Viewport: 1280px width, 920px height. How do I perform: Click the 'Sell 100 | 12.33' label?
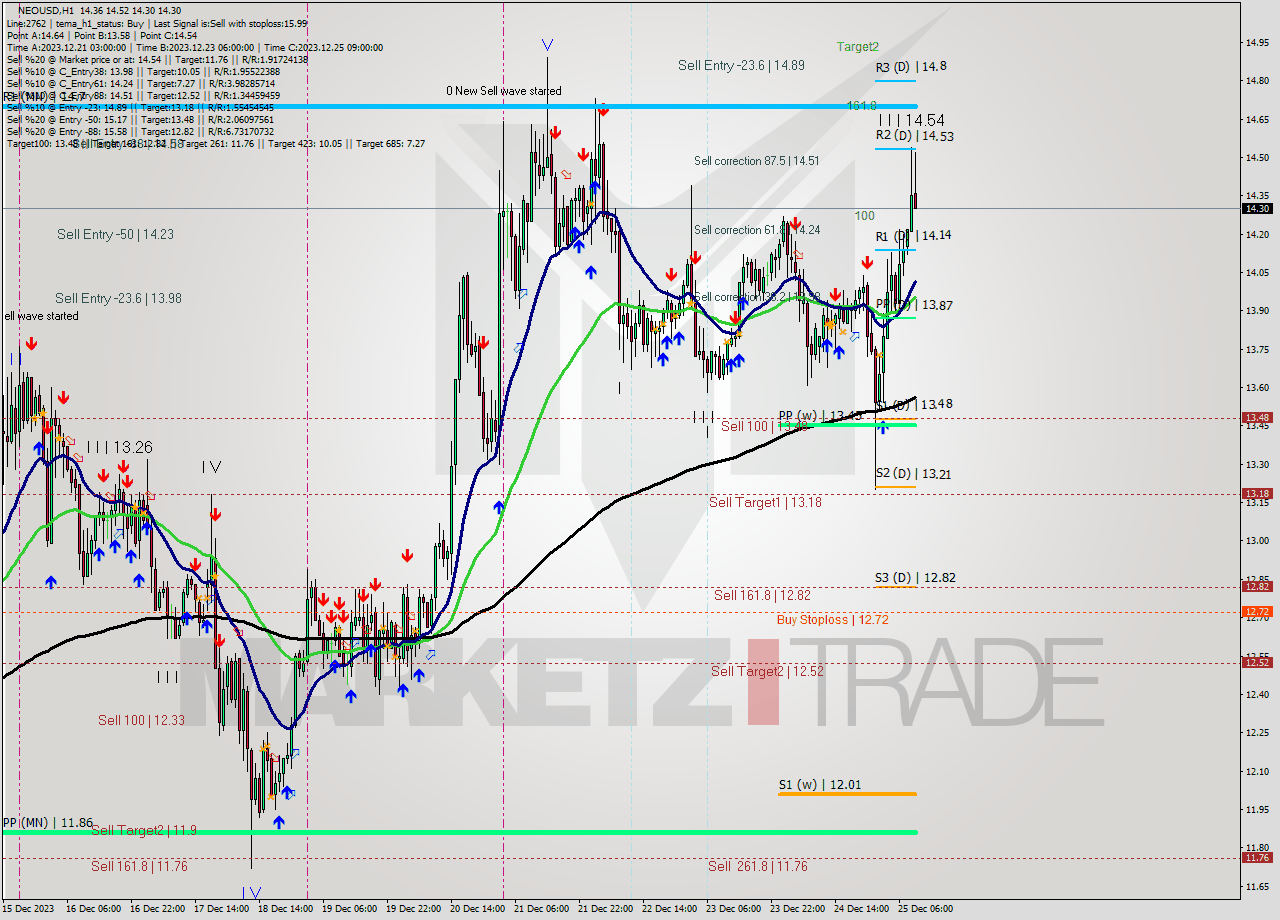click(141, 721)
